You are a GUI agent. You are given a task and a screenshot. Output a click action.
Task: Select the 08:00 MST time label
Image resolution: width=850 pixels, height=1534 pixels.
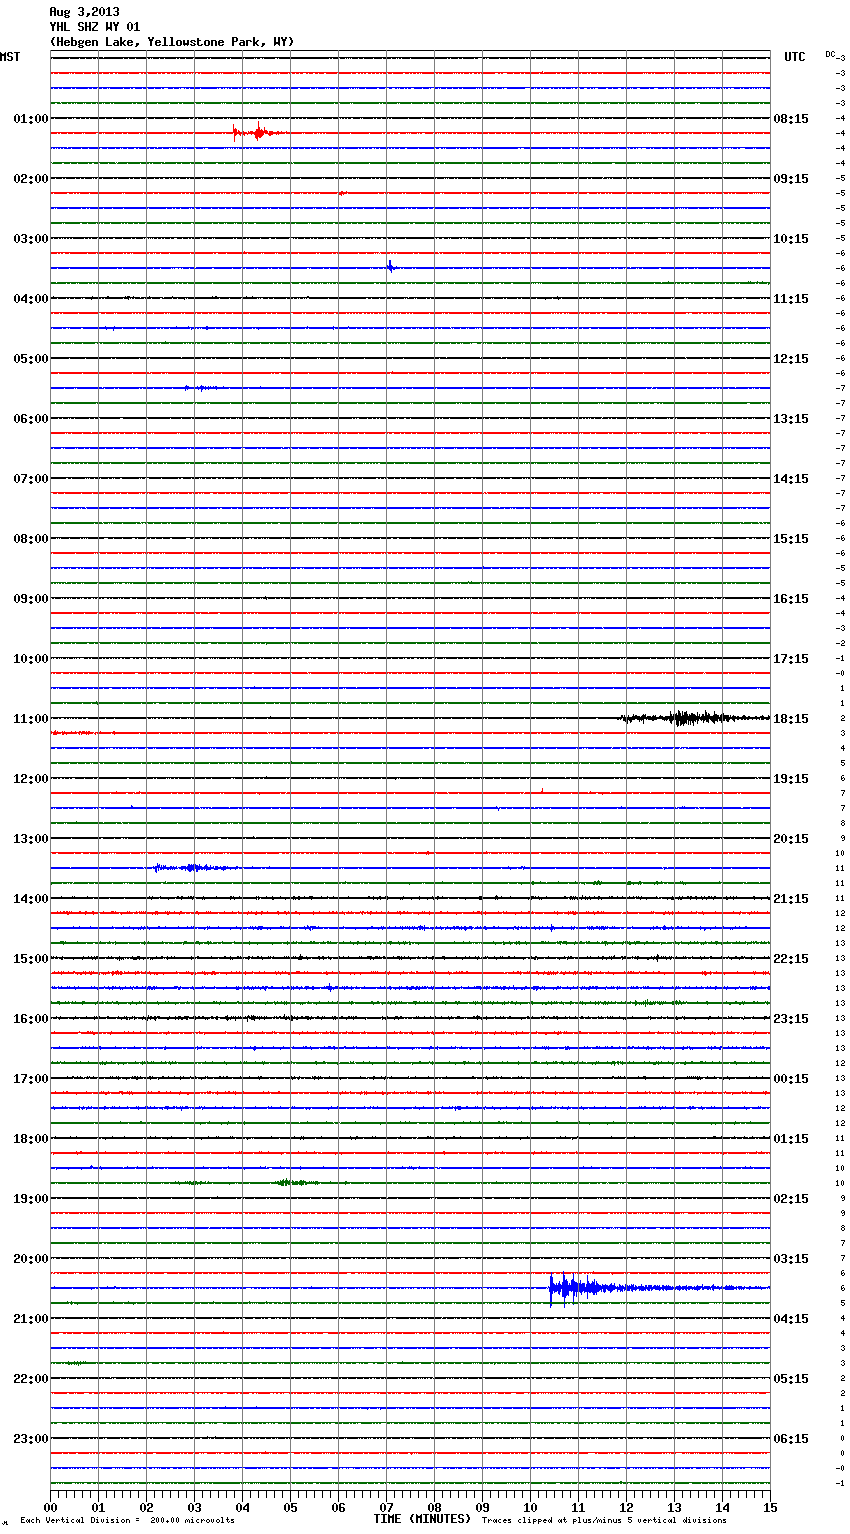pyautogui.click(x=30, y=539)
